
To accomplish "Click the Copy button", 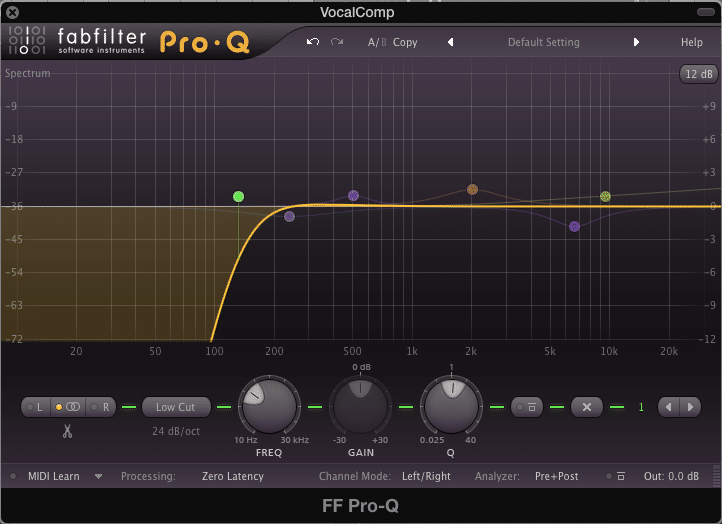I will tap(405, 42).
